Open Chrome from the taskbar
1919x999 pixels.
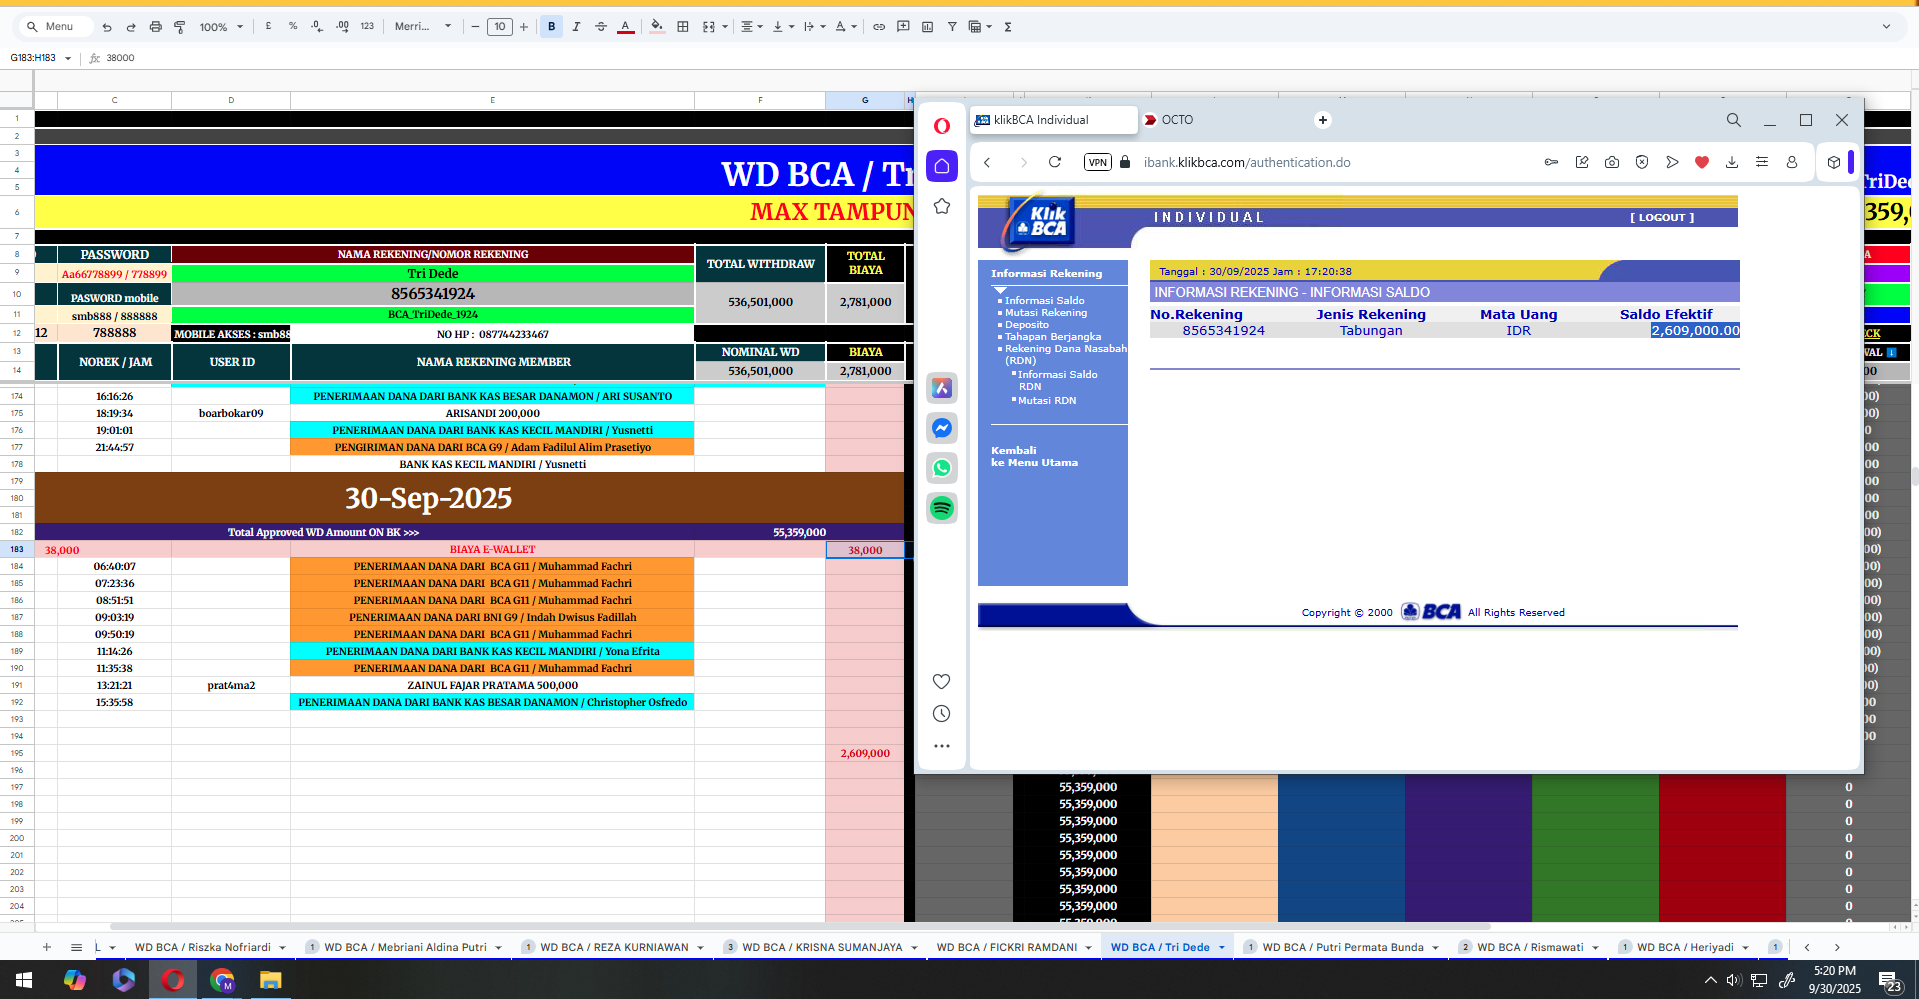222,980
